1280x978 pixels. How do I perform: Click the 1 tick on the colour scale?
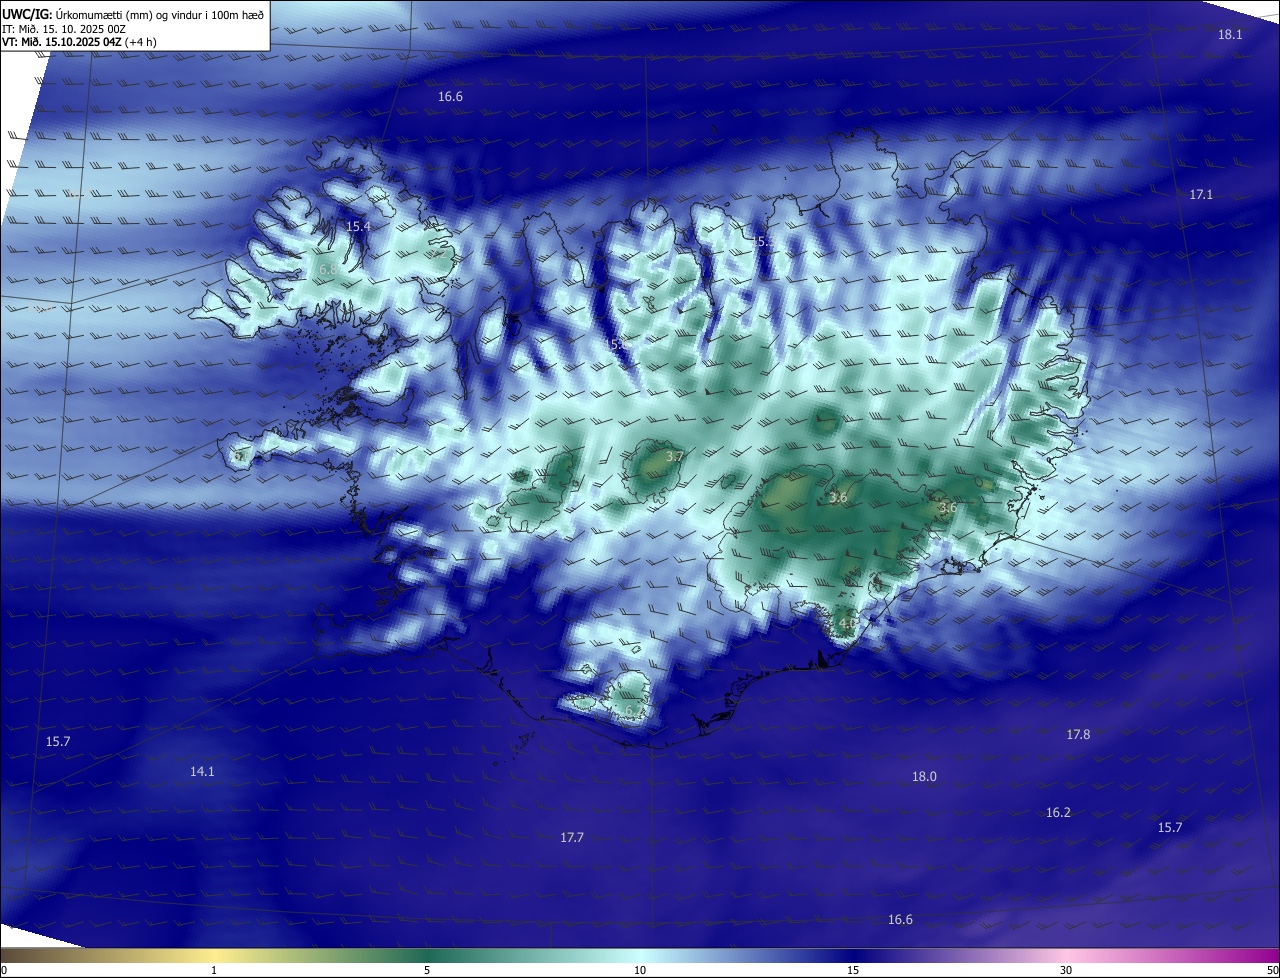[x=214, y=970]
